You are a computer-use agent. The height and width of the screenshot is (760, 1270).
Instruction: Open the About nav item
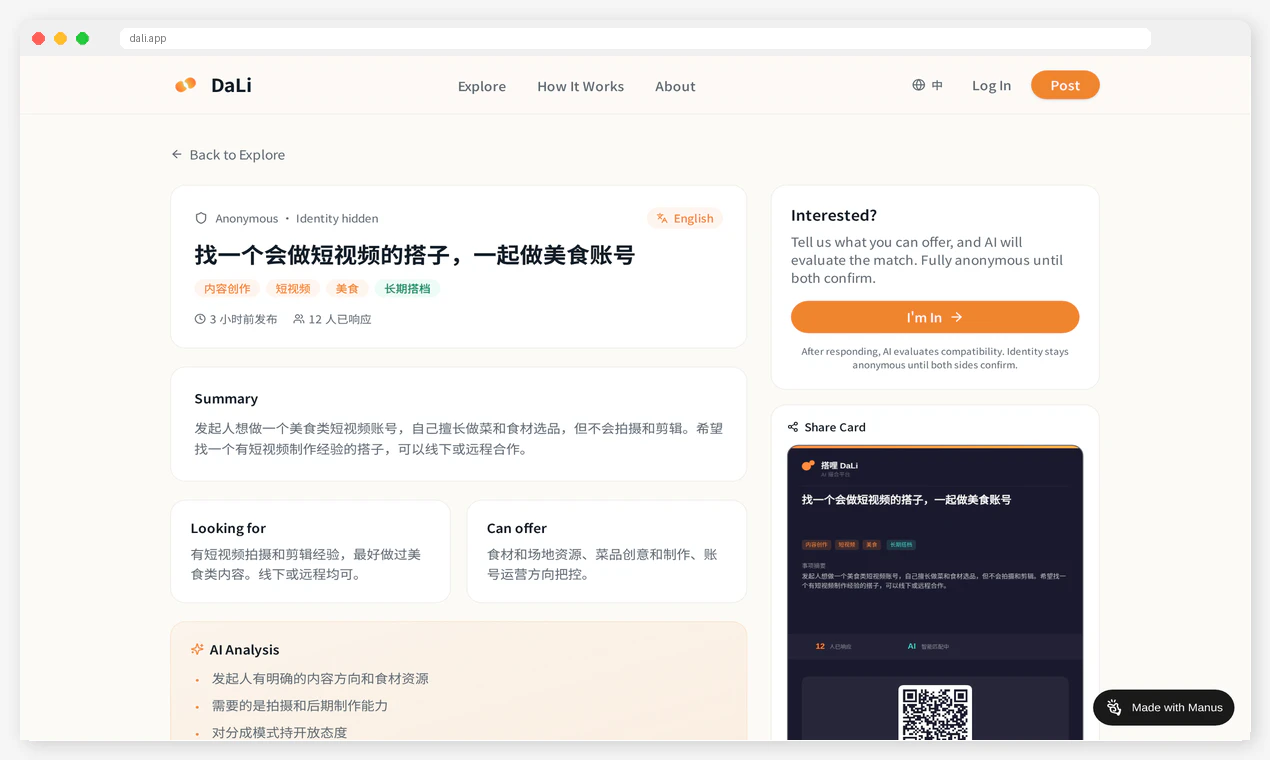pyautogui.click(x=675, y=86)
